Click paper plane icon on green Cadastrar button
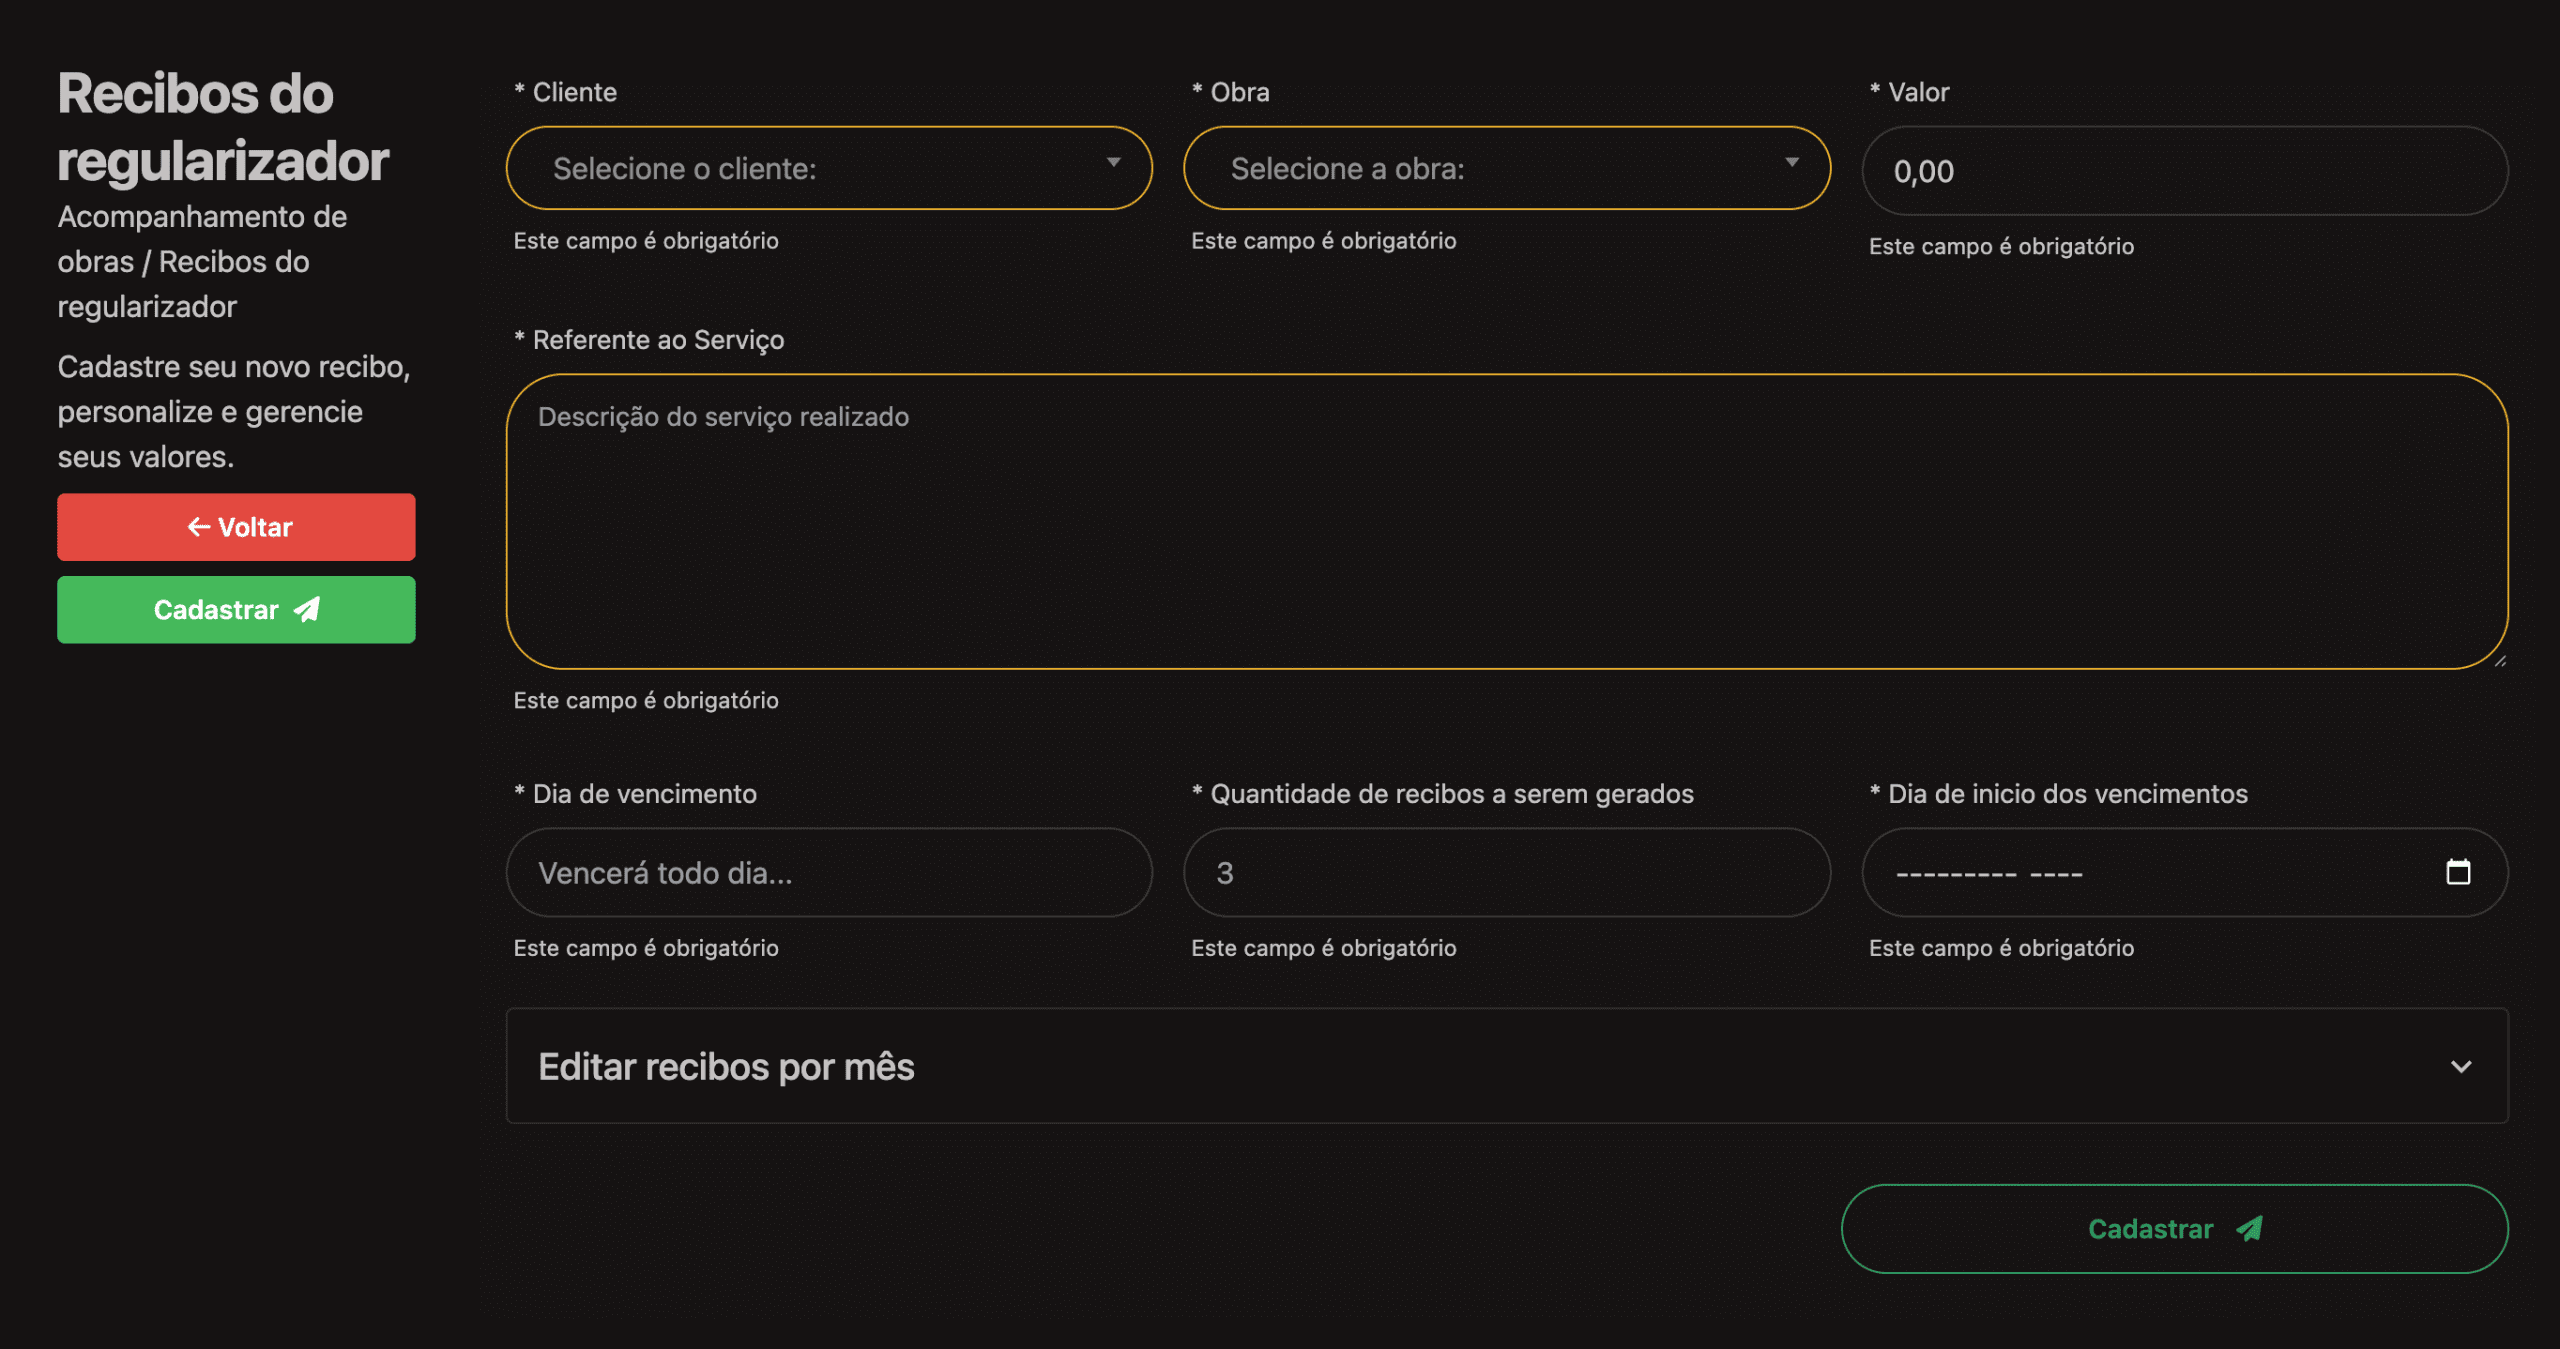This screenshot has width=2560, height=1349. tap(307, 609)
